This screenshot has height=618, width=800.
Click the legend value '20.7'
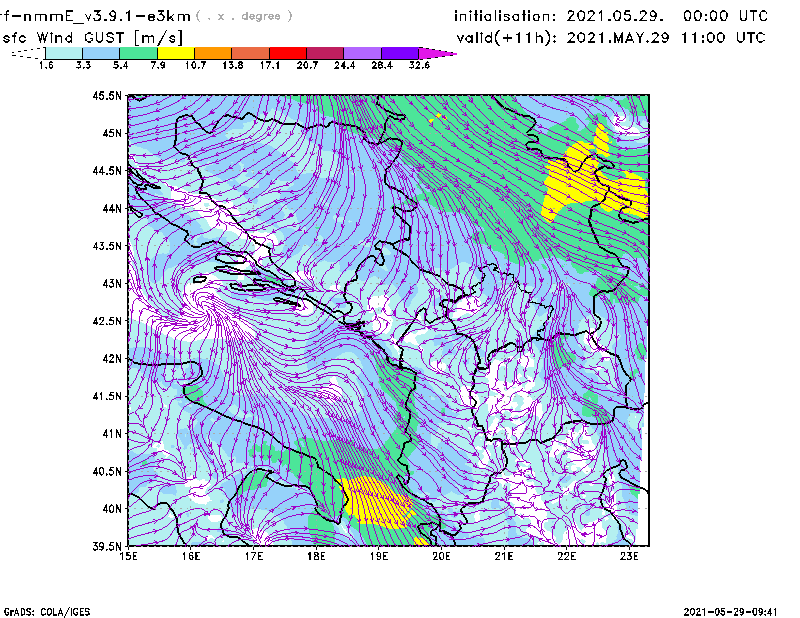307,65
